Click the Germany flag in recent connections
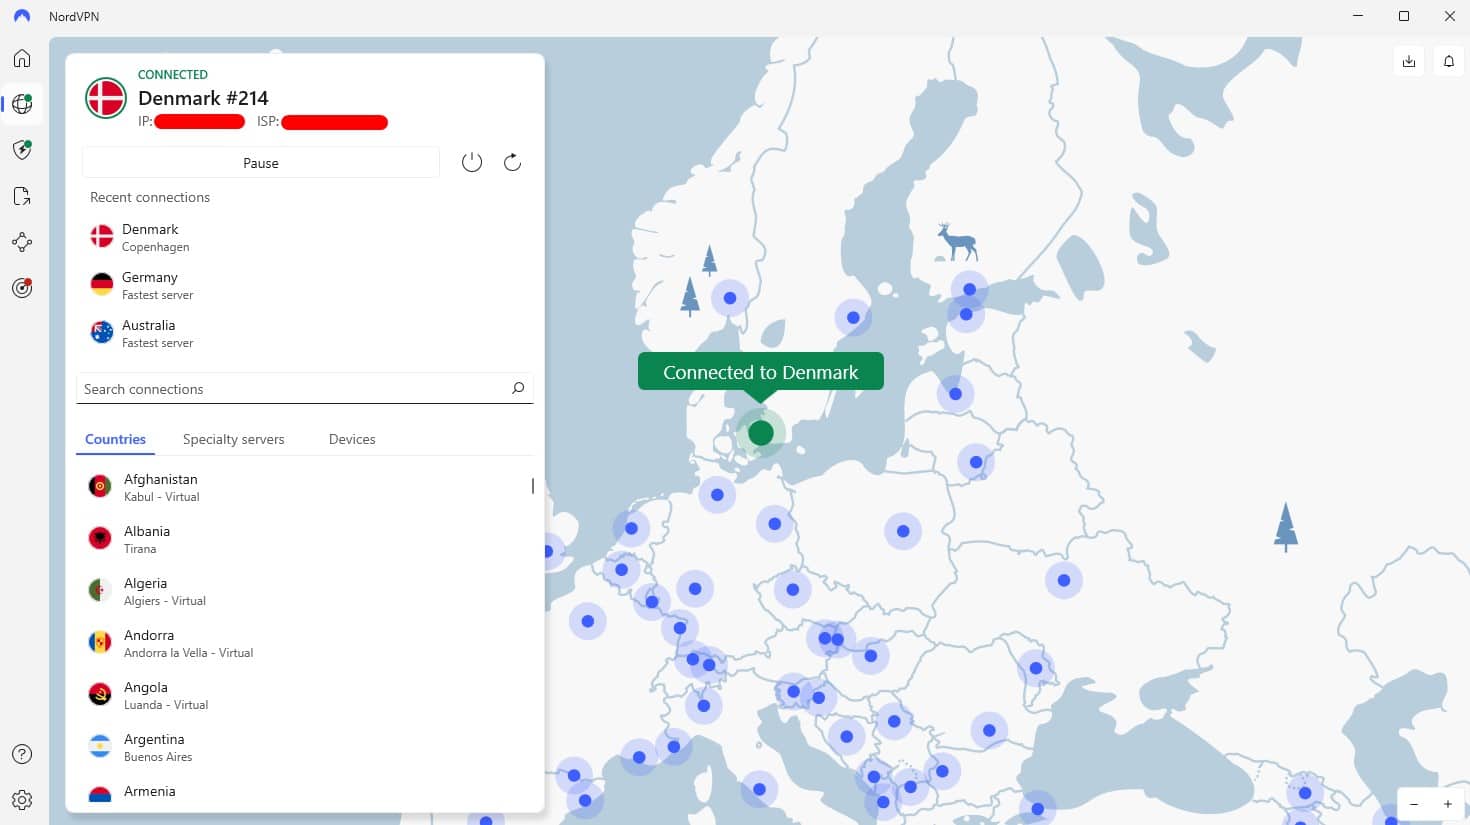The width and height of the screenshot is (1470, 825). 102,284
